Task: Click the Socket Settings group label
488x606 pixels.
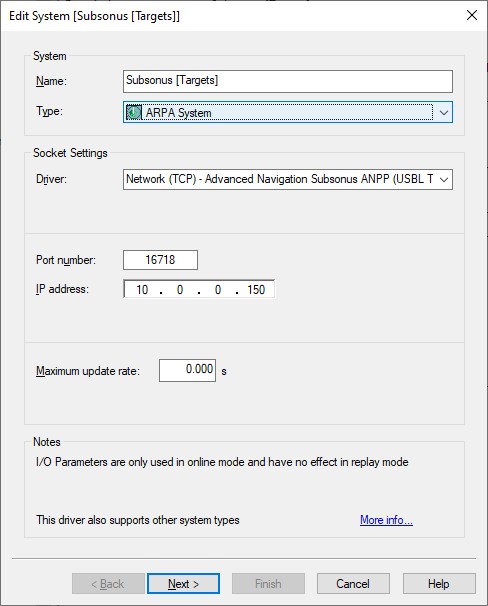Action: [x=70, y=153]
